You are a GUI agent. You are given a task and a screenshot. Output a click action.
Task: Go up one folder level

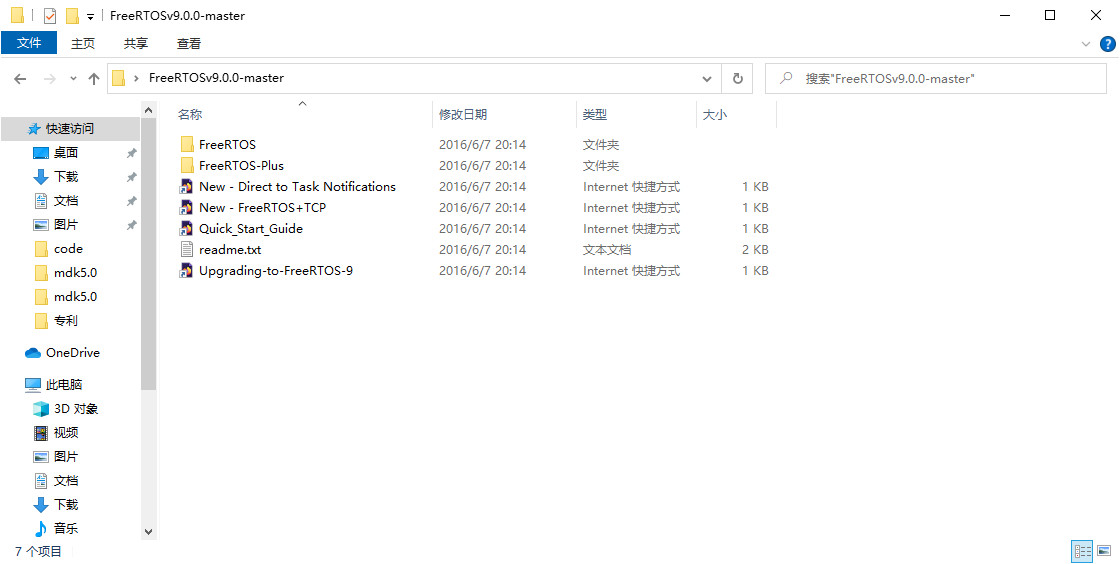pos(94,79)
